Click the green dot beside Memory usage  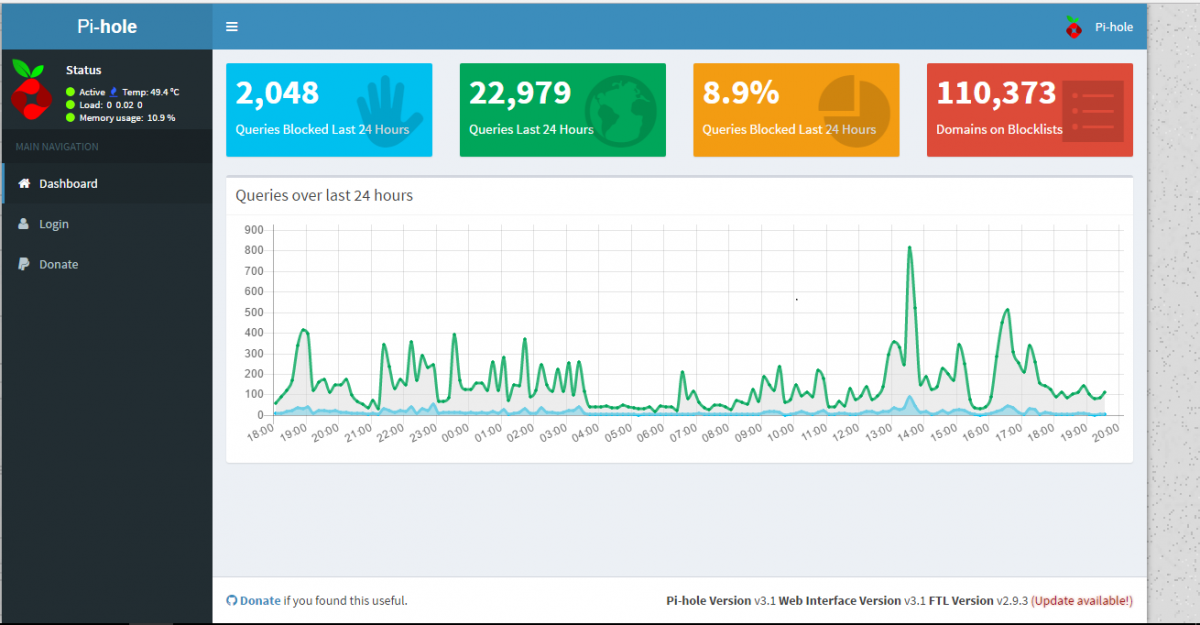(x=70, y=118)
